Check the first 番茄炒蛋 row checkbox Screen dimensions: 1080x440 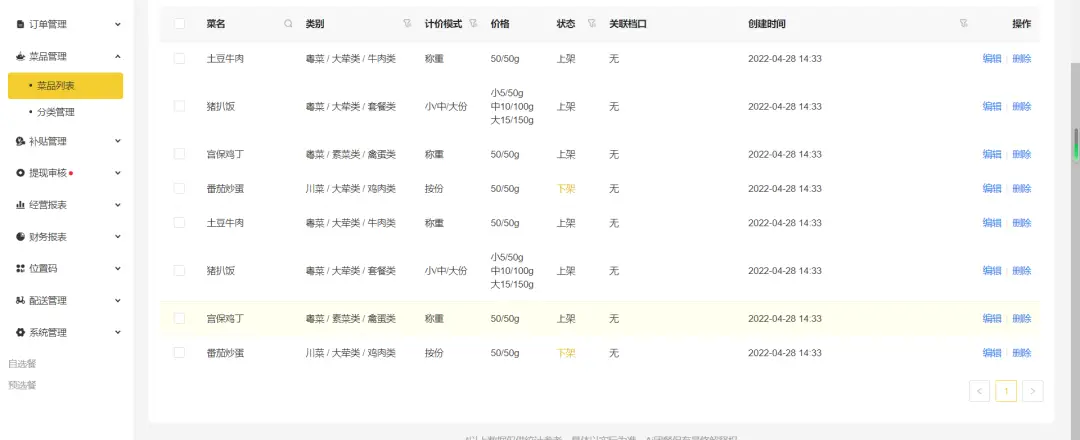tap(179, 189)
